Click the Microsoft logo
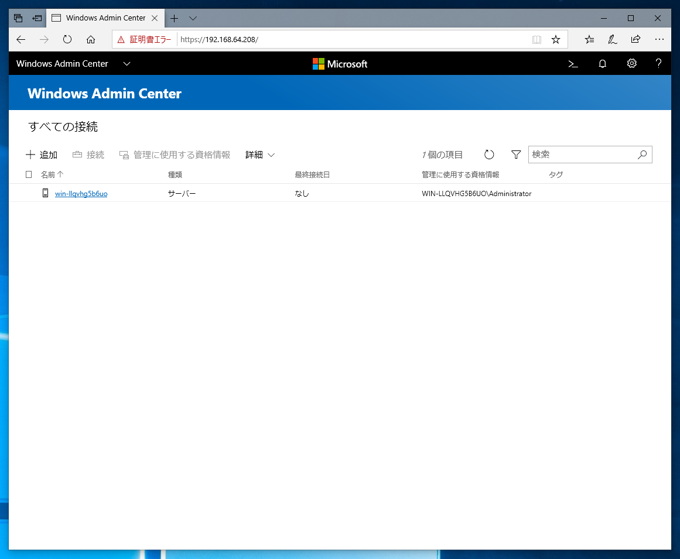Image resolution: width=680 pixels, height=559 pixels. (340, 64)
